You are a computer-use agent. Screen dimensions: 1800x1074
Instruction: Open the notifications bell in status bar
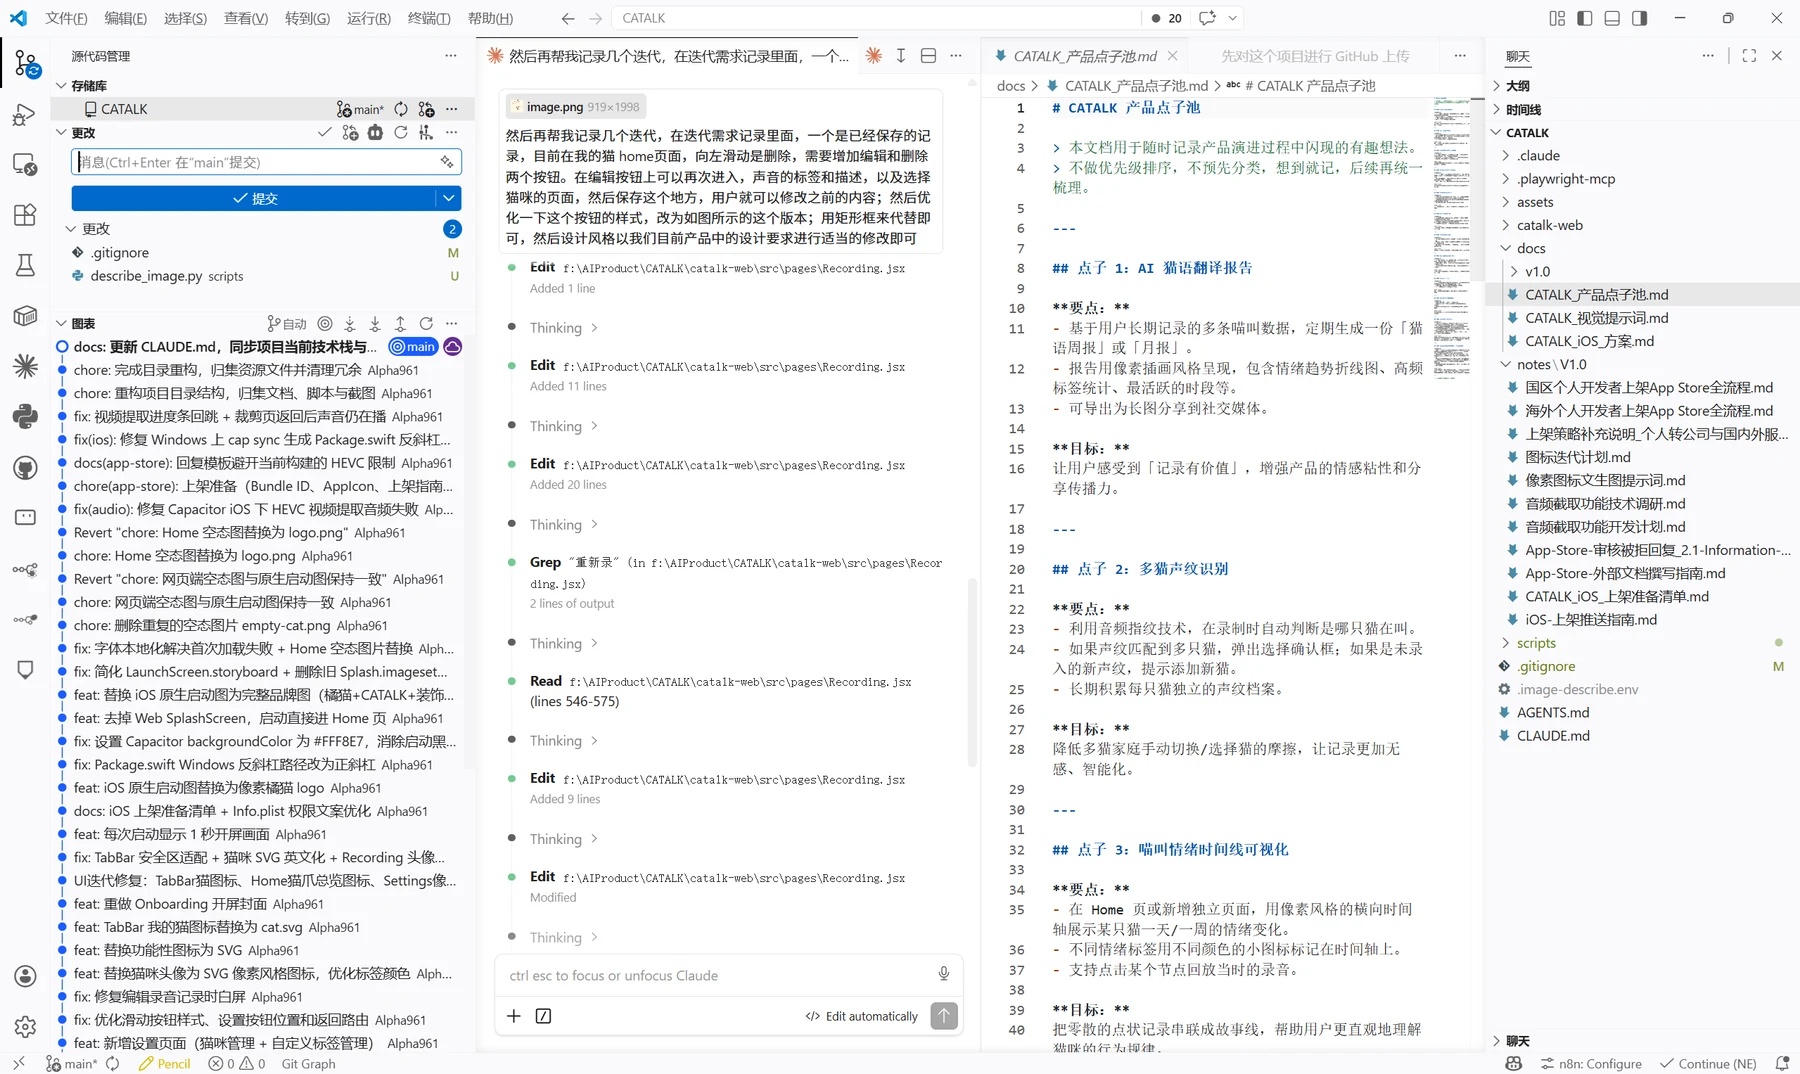click(1782, 1063)
